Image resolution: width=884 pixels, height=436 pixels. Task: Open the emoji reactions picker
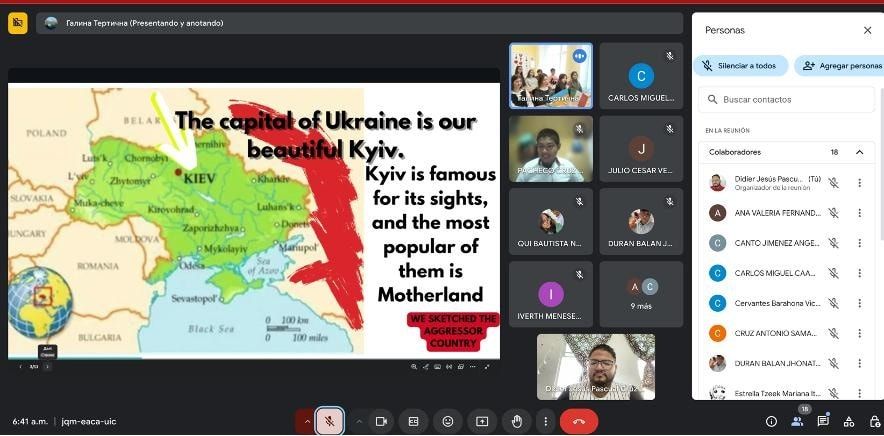coord(448,421)
